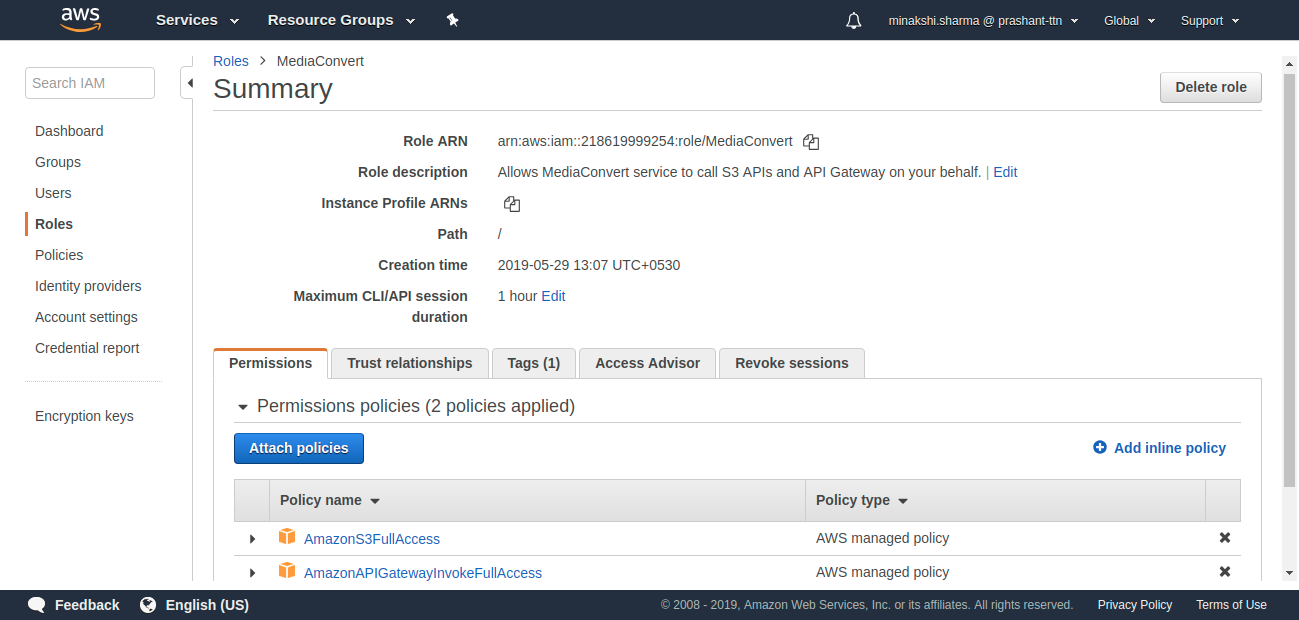Open Credential report in the sidebar
Image resolution: width=1299 pixels, height=620 pixels.
(x=87, y=348)
